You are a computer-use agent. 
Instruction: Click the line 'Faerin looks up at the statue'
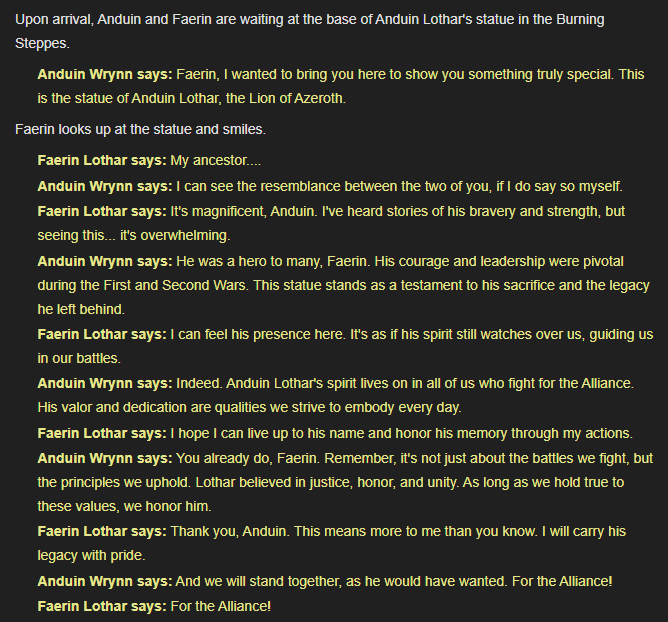[x=140, y=129]
